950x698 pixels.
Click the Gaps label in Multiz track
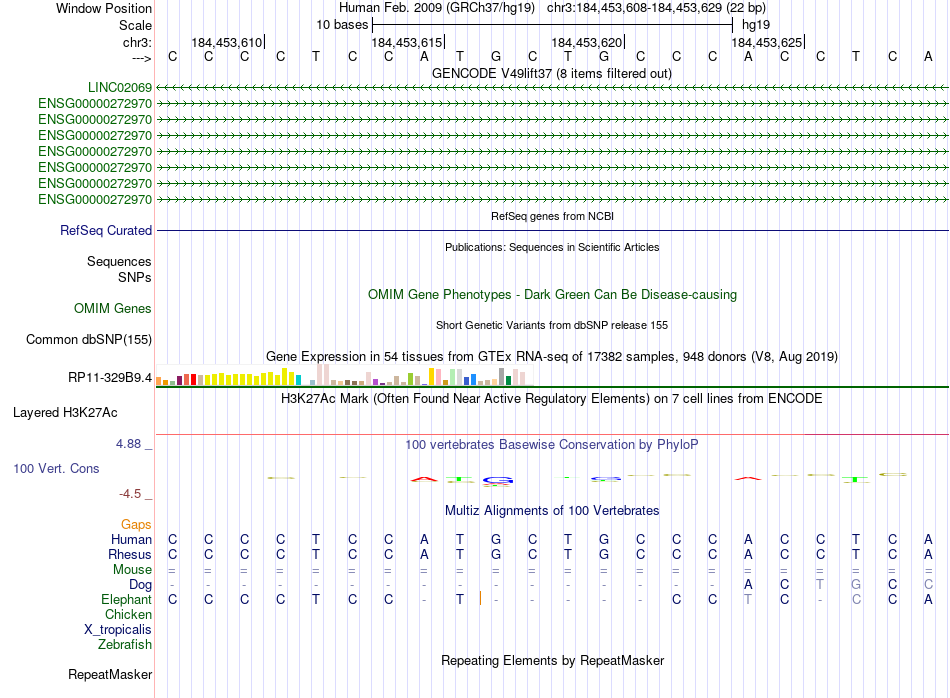136,525
